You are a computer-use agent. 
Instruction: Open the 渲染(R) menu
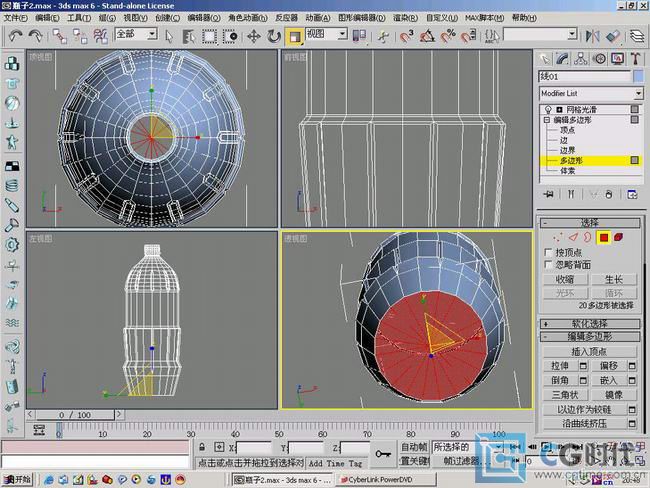pos(405,18)
